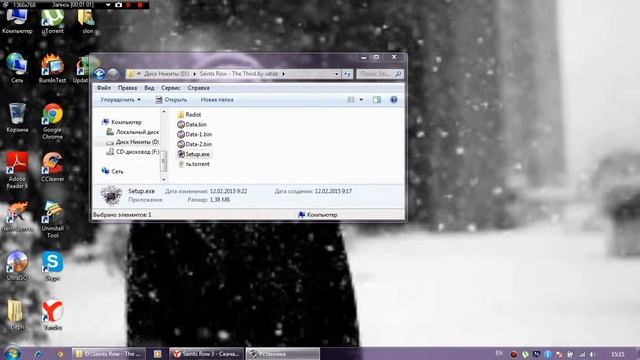
Task: Click the Новая папка button
Action: click(x=217, y=100)
